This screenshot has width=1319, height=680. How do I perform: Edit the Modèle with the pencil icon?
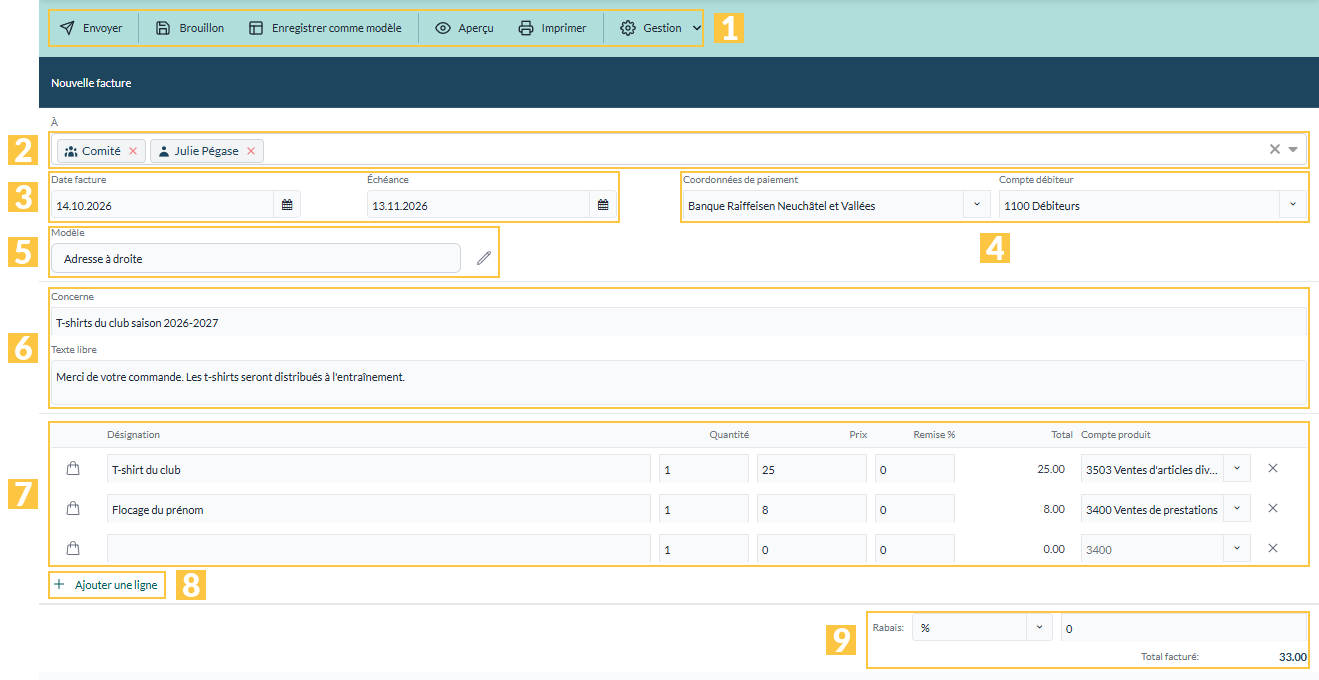coord(484,258)
